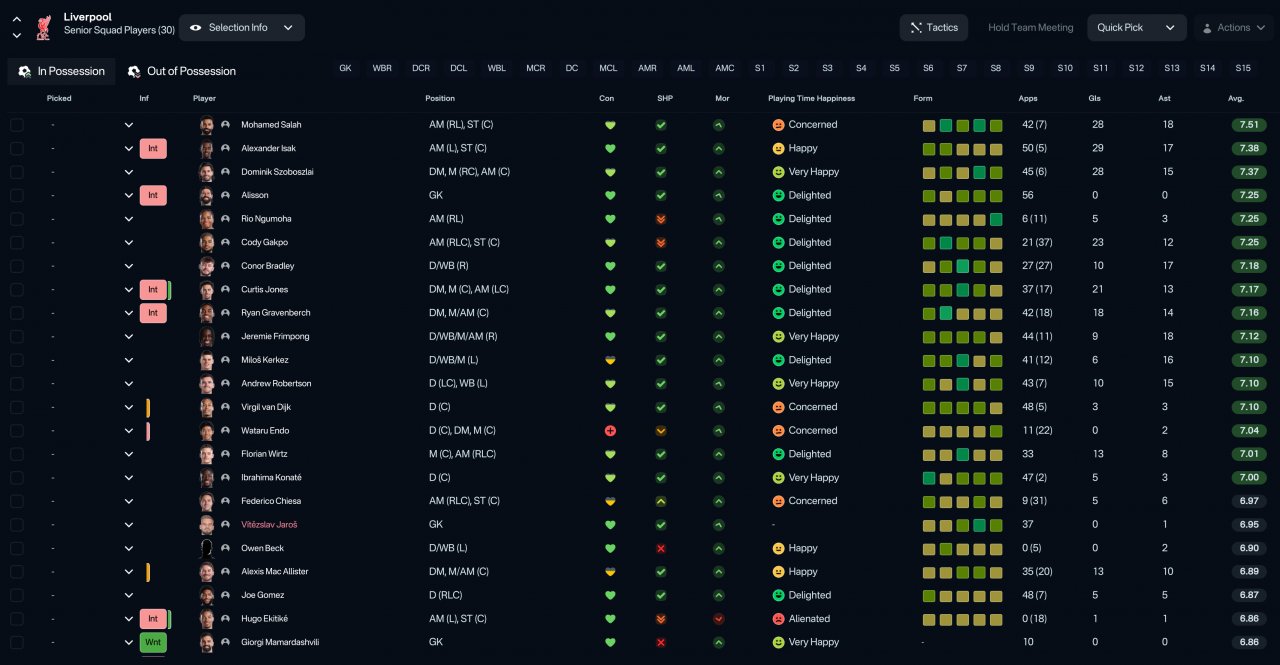Sort by Playing Time Happiness column header
1280x665 pixels.
[811, 99]
